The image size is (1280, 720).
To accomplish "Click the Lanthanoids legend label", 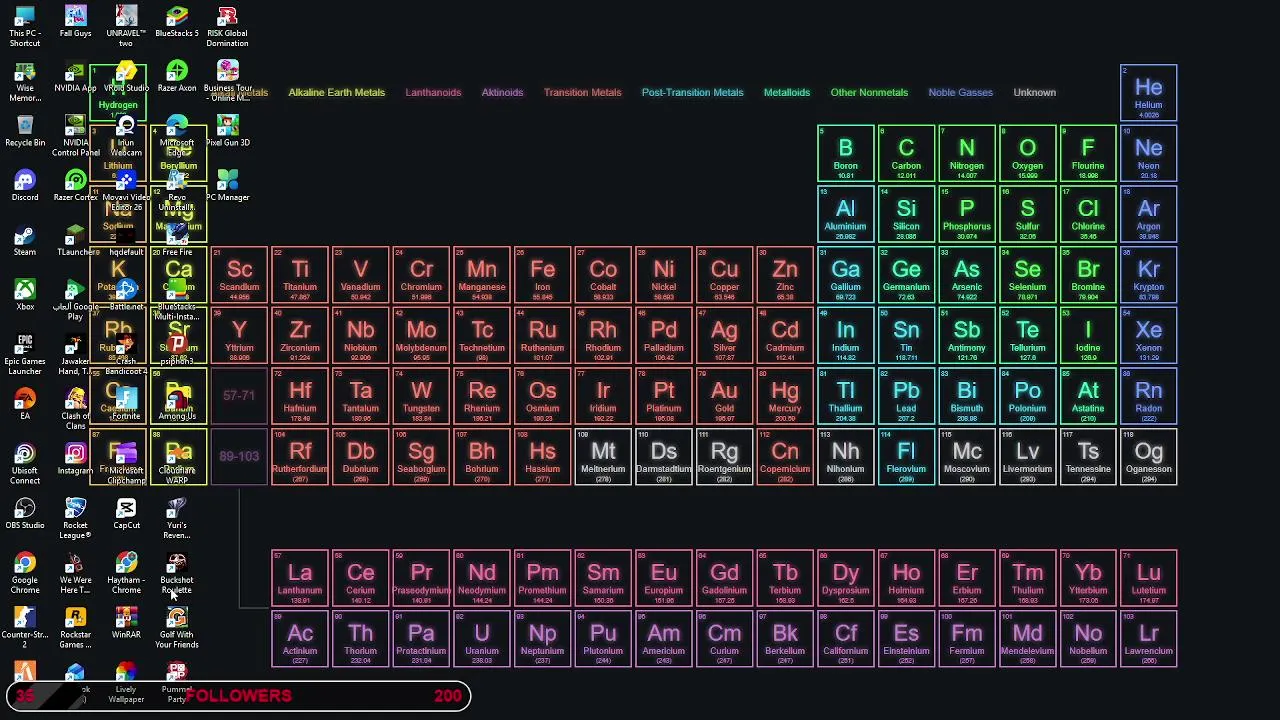I will tap(433, 92).
